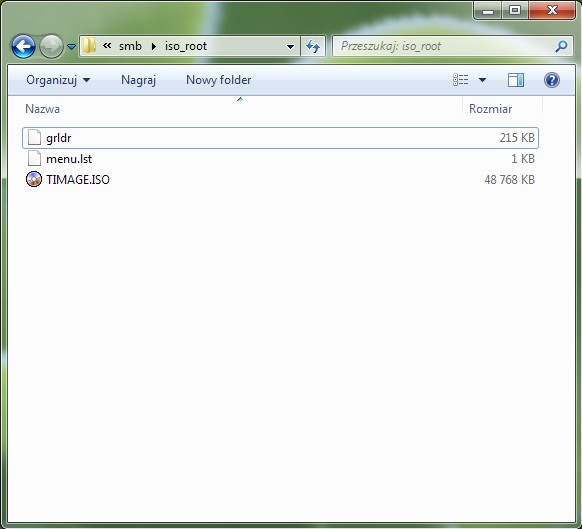582x529 pixels.
Task: Click the 215 KB size value
Action: click(x=517, y=138)
